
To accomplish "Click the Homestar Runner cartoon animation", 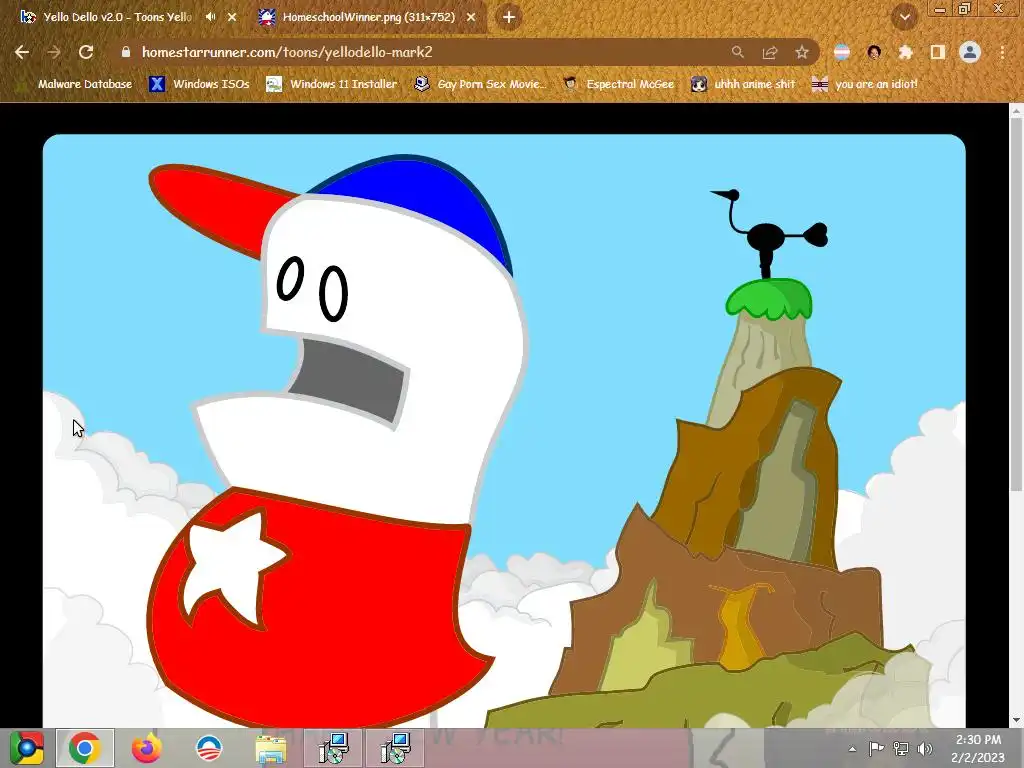I will [504, 431].
